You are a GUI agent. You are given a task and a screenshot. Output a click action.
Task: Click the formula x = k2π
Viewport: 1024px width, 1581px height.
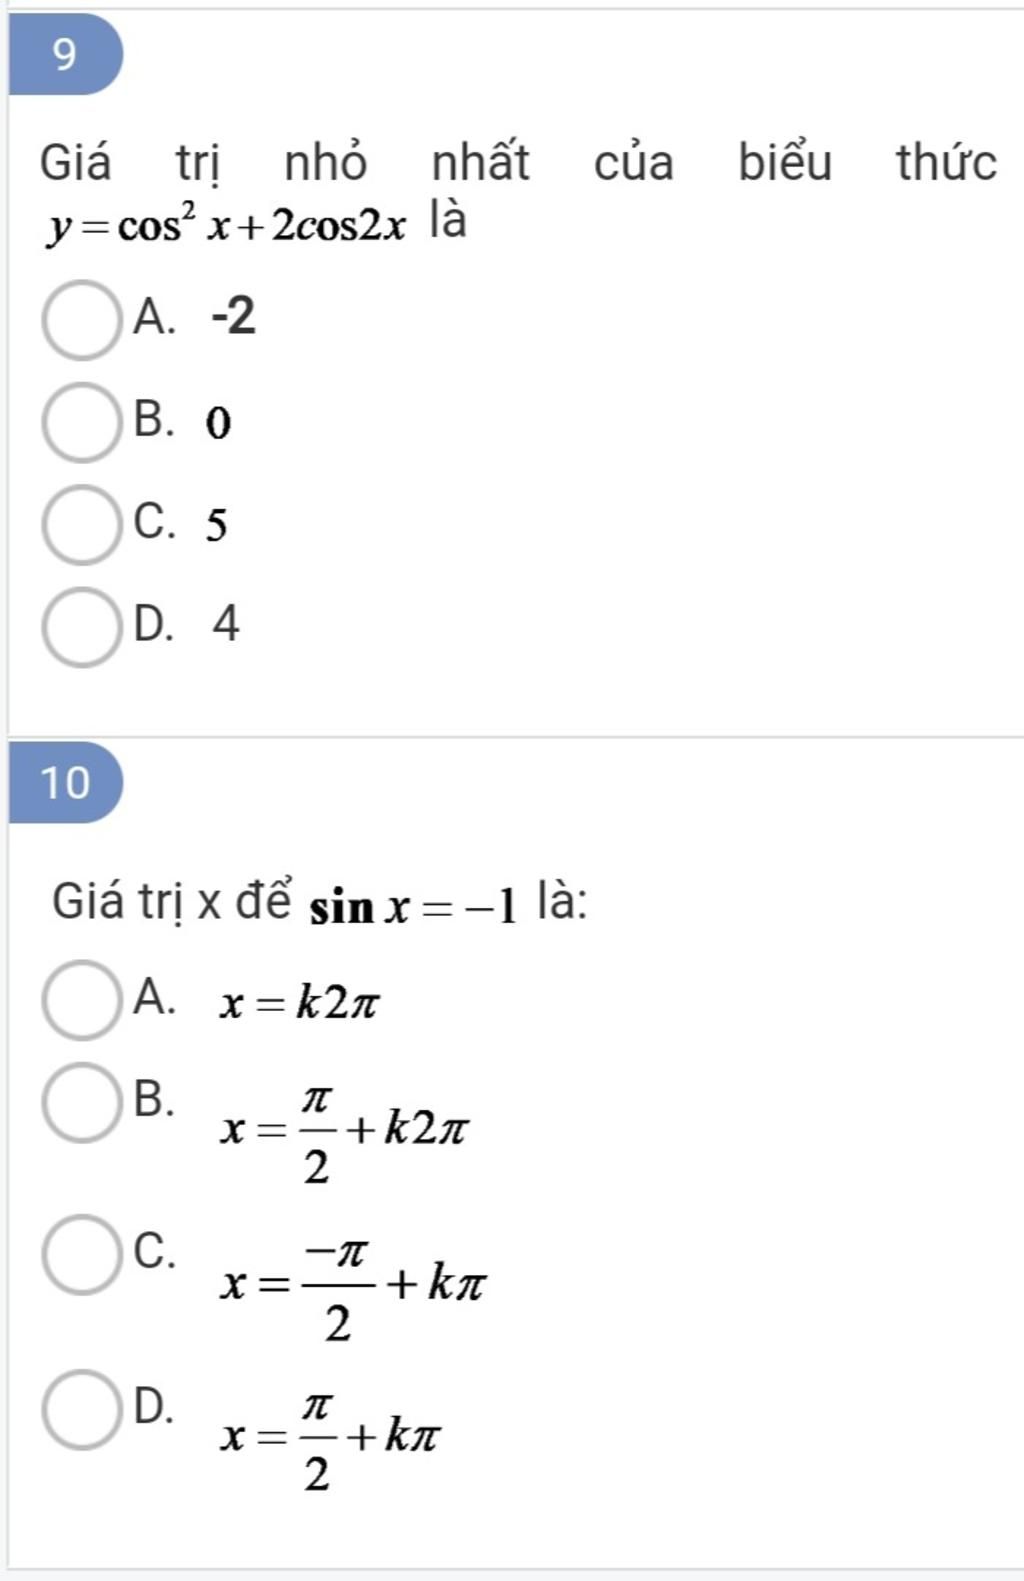click(300, 1002)
